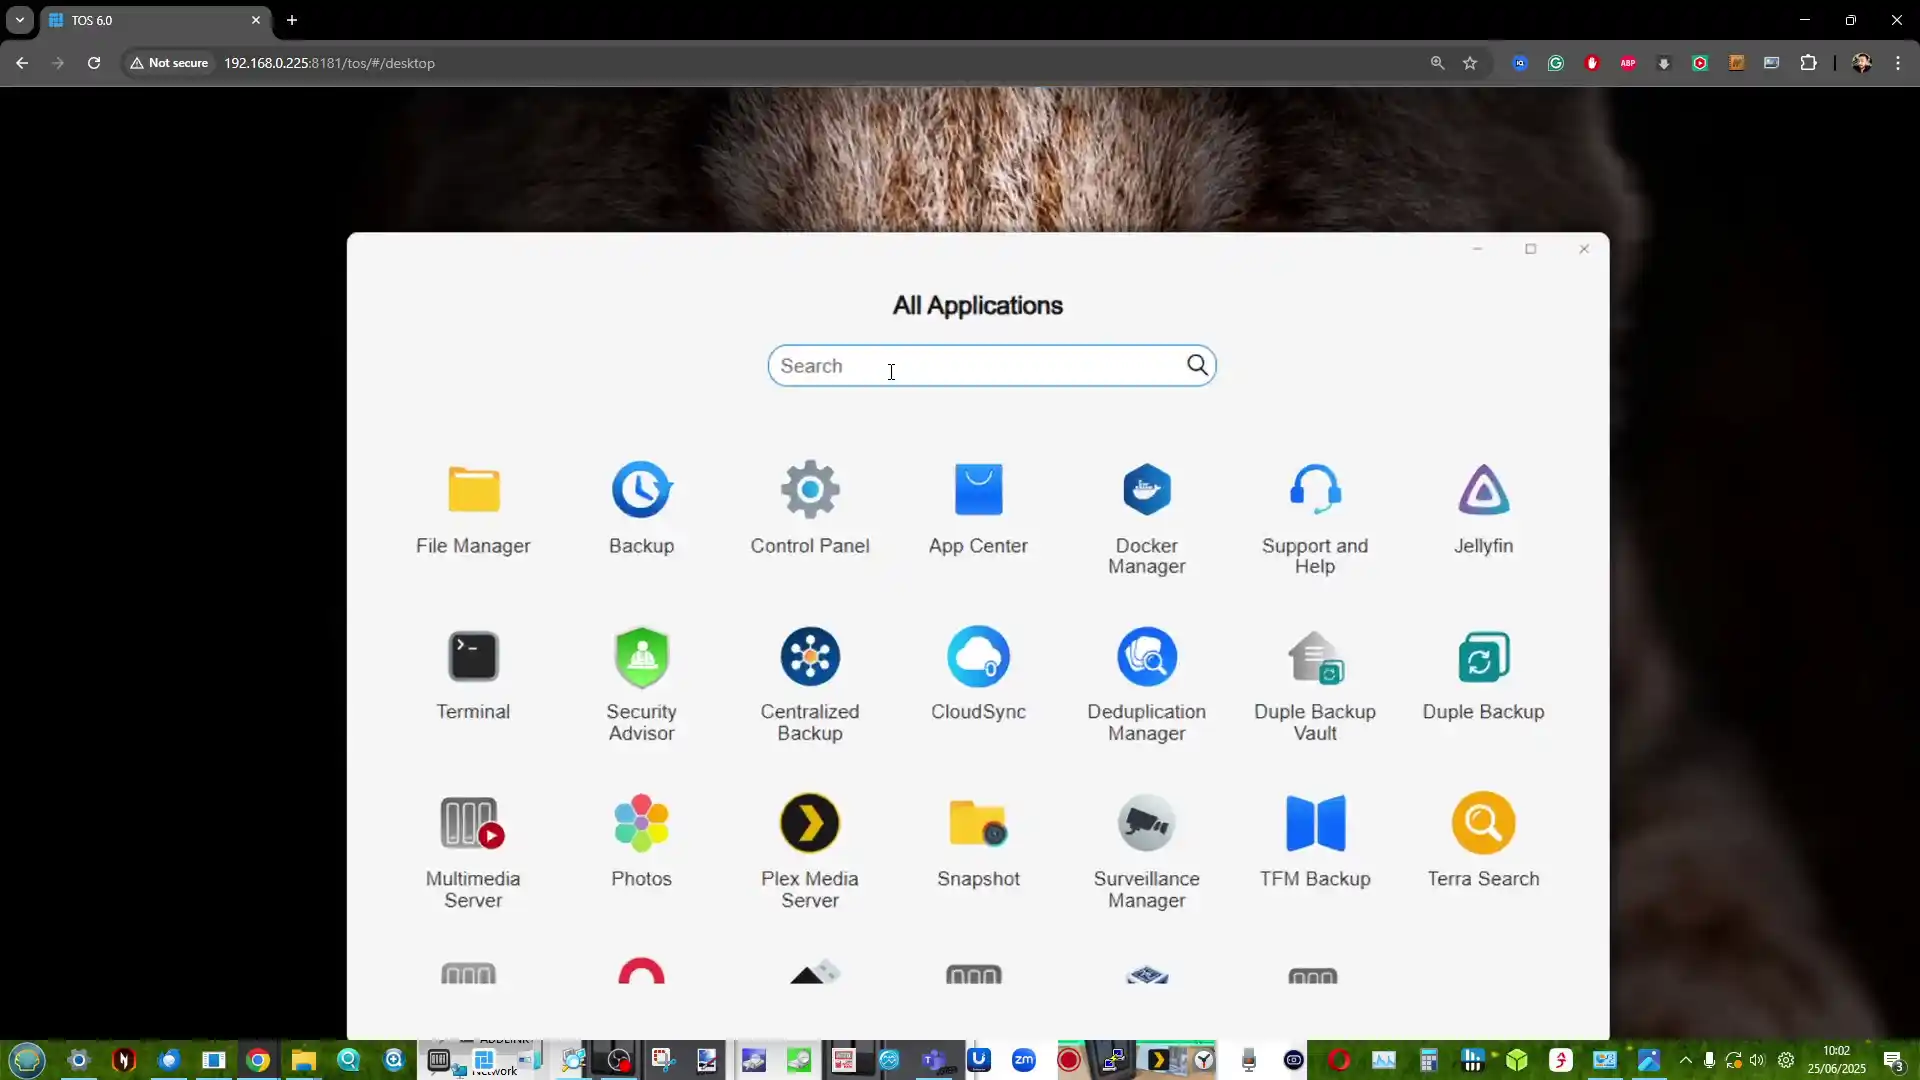Screen dimensions: 1920x1080
Task: Open Deduplication Manager
Action: coord(1146,656)
